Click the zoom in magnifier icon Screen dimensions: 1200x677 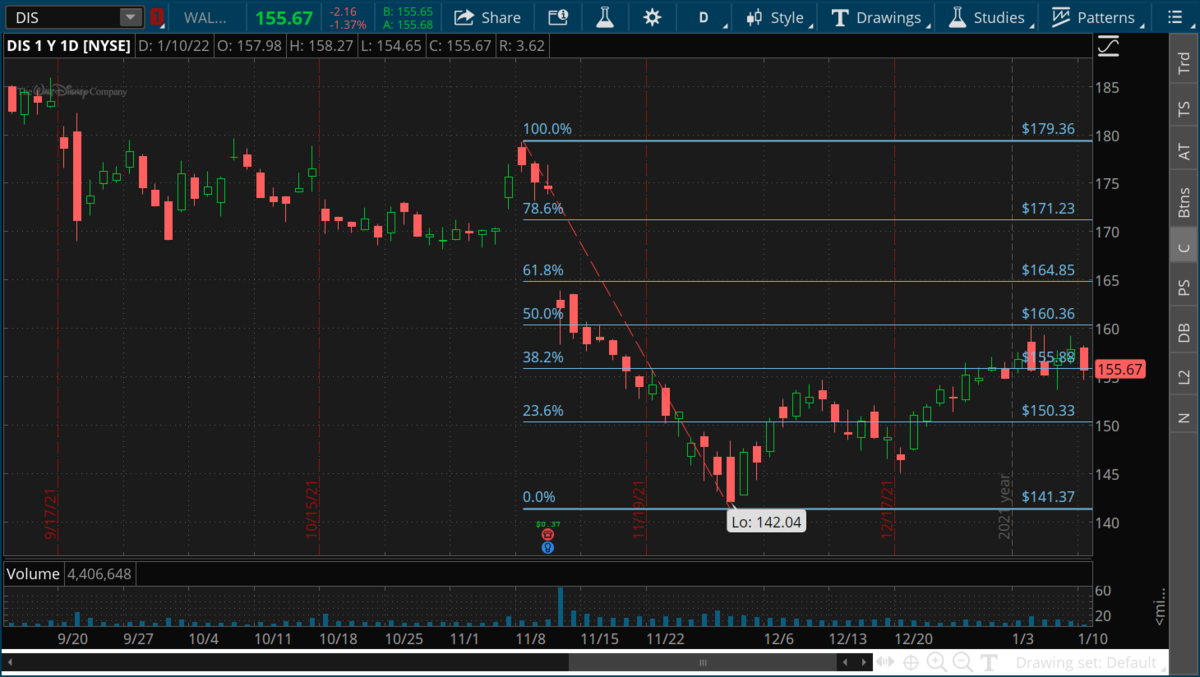click(x=937, y=662)
